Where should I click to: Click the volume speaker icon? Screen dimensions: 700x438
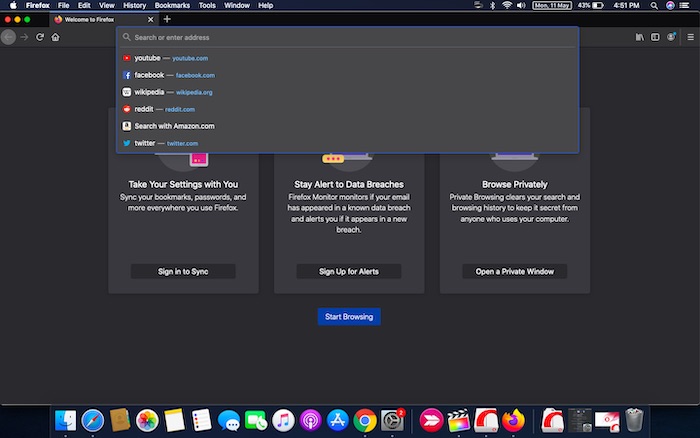pos(521,5)
